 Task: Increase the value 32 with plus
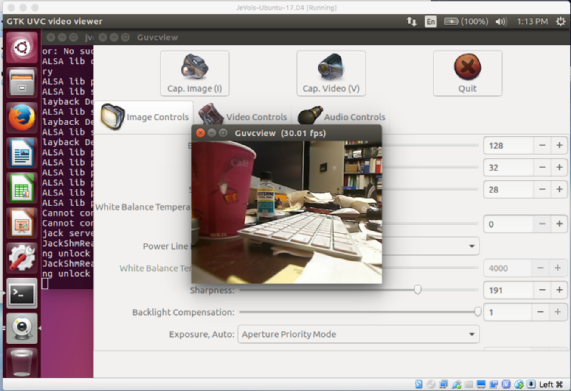click(x=559, y=167)
